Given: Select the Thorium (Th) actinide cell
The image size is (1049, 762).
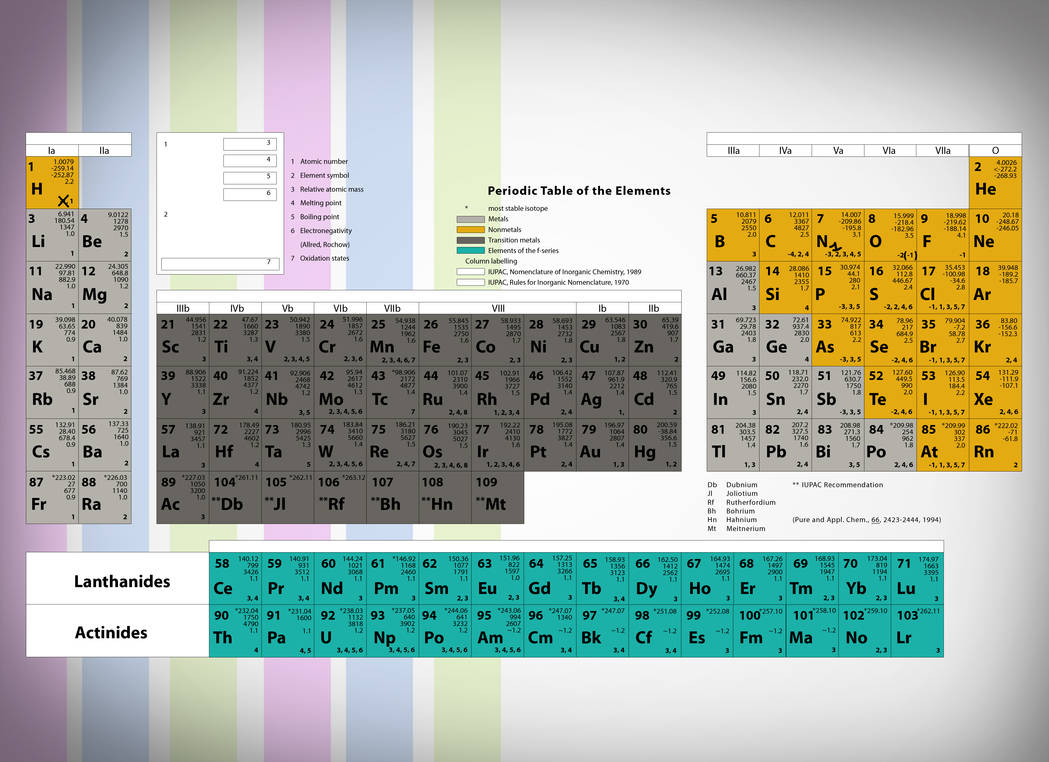Looking at the screenshot, I should click(235, 630).
